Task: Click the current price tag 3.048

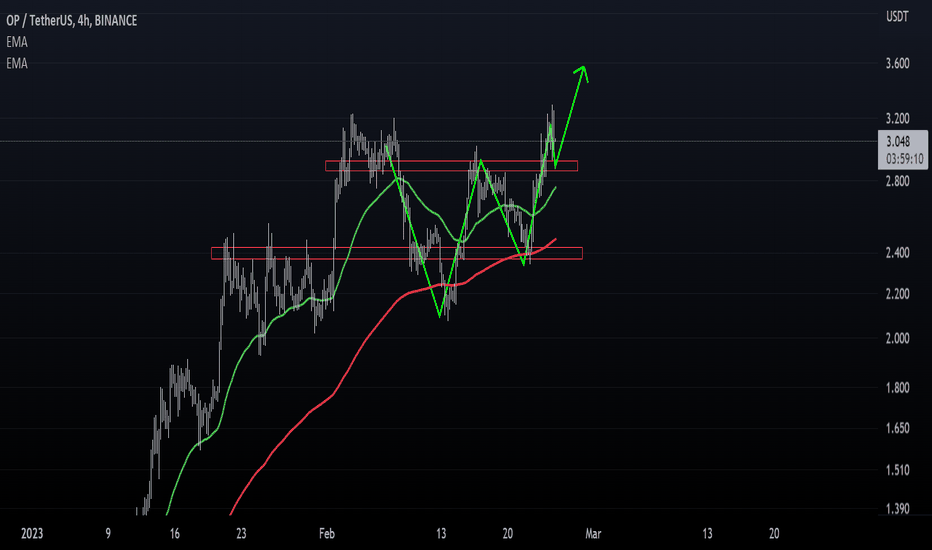Action: [903, 150]
